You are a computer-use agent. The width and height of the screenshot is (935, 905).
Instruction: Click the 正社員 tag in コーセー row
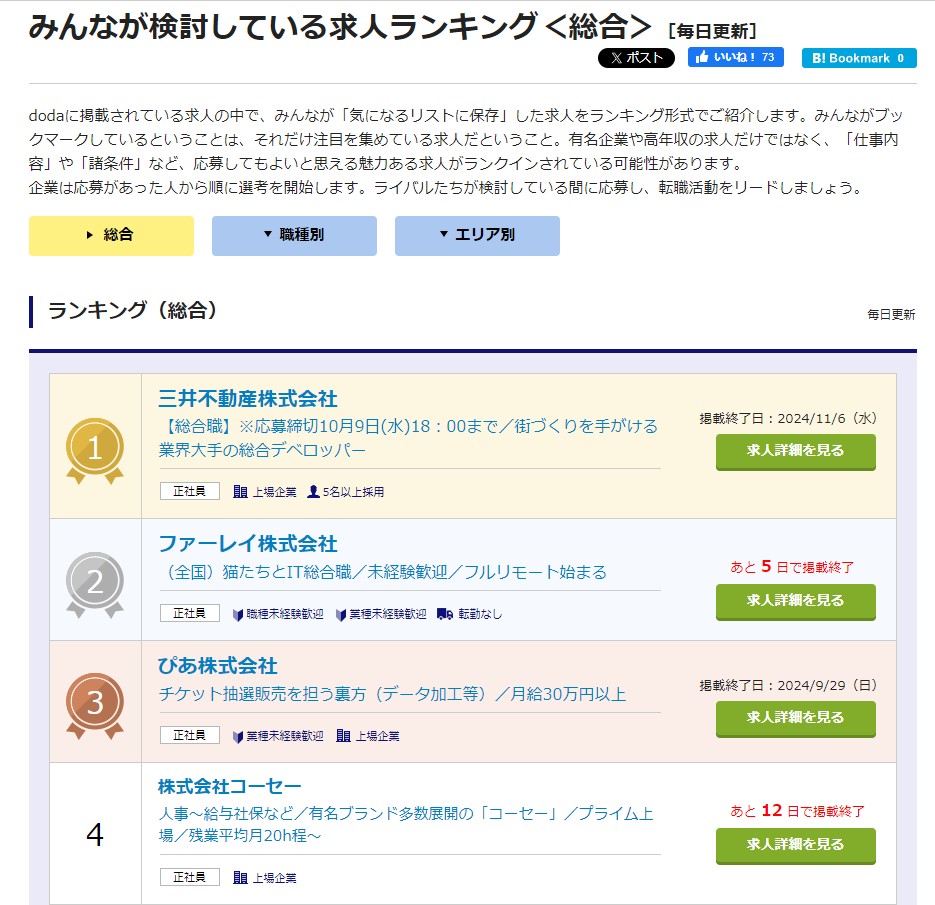(190, 877)
